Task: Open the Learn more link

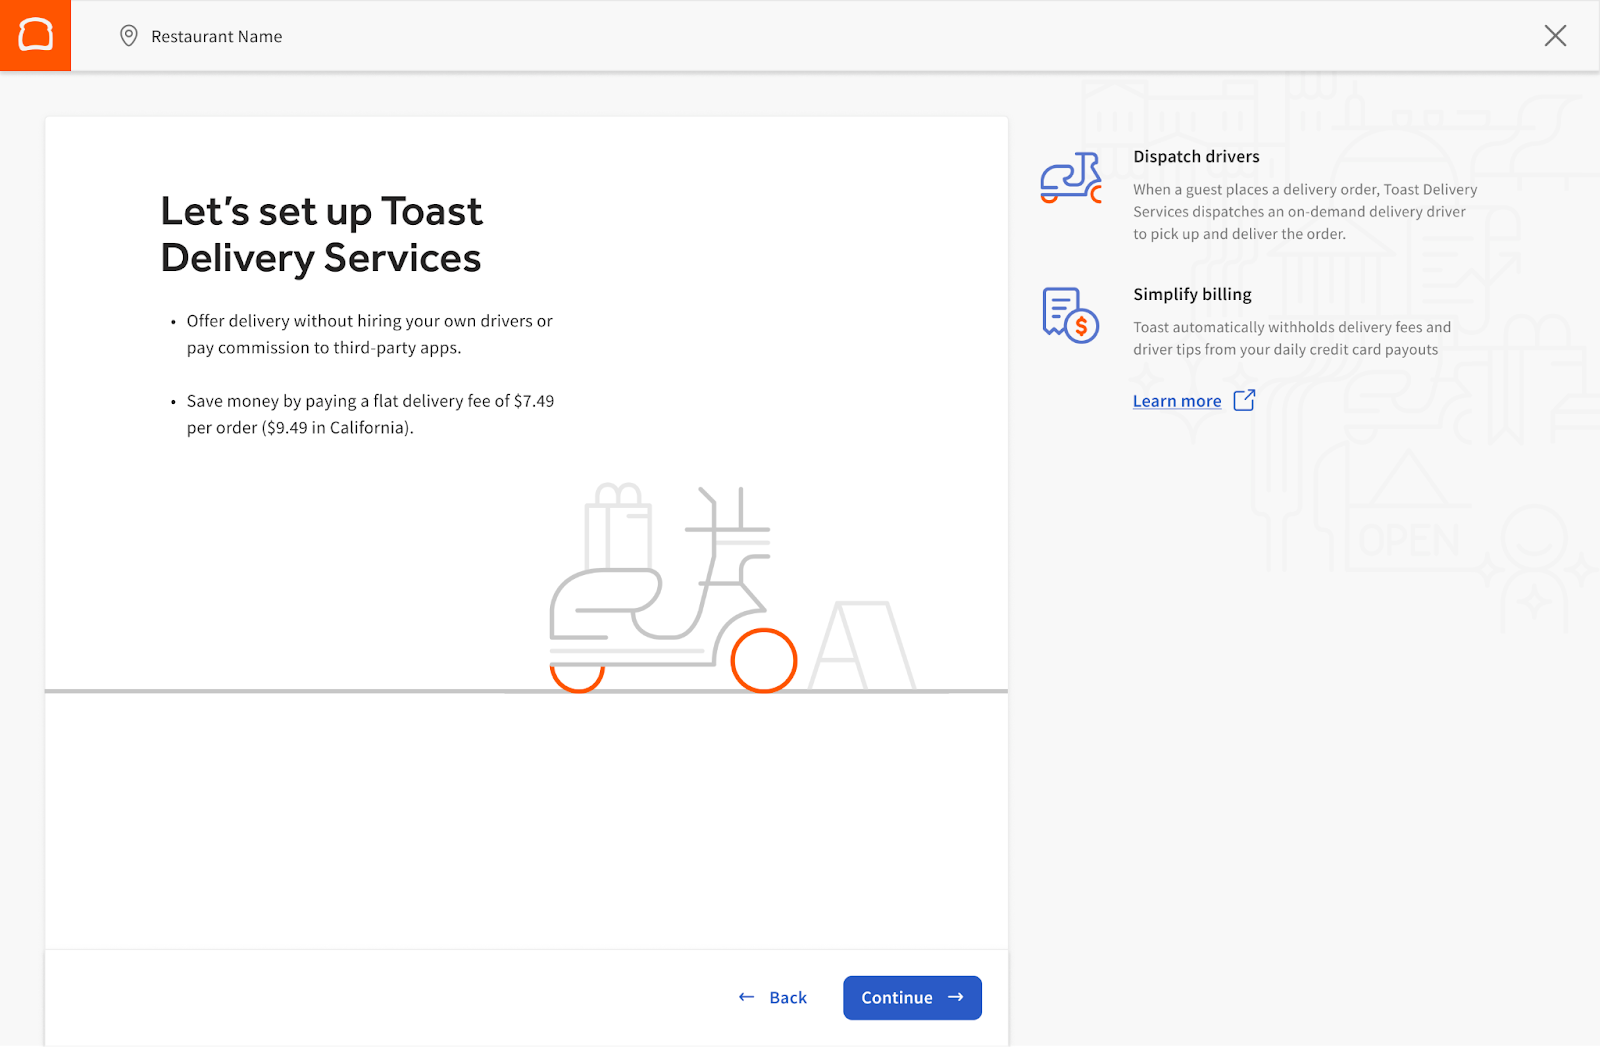Action: (1176, 400)
